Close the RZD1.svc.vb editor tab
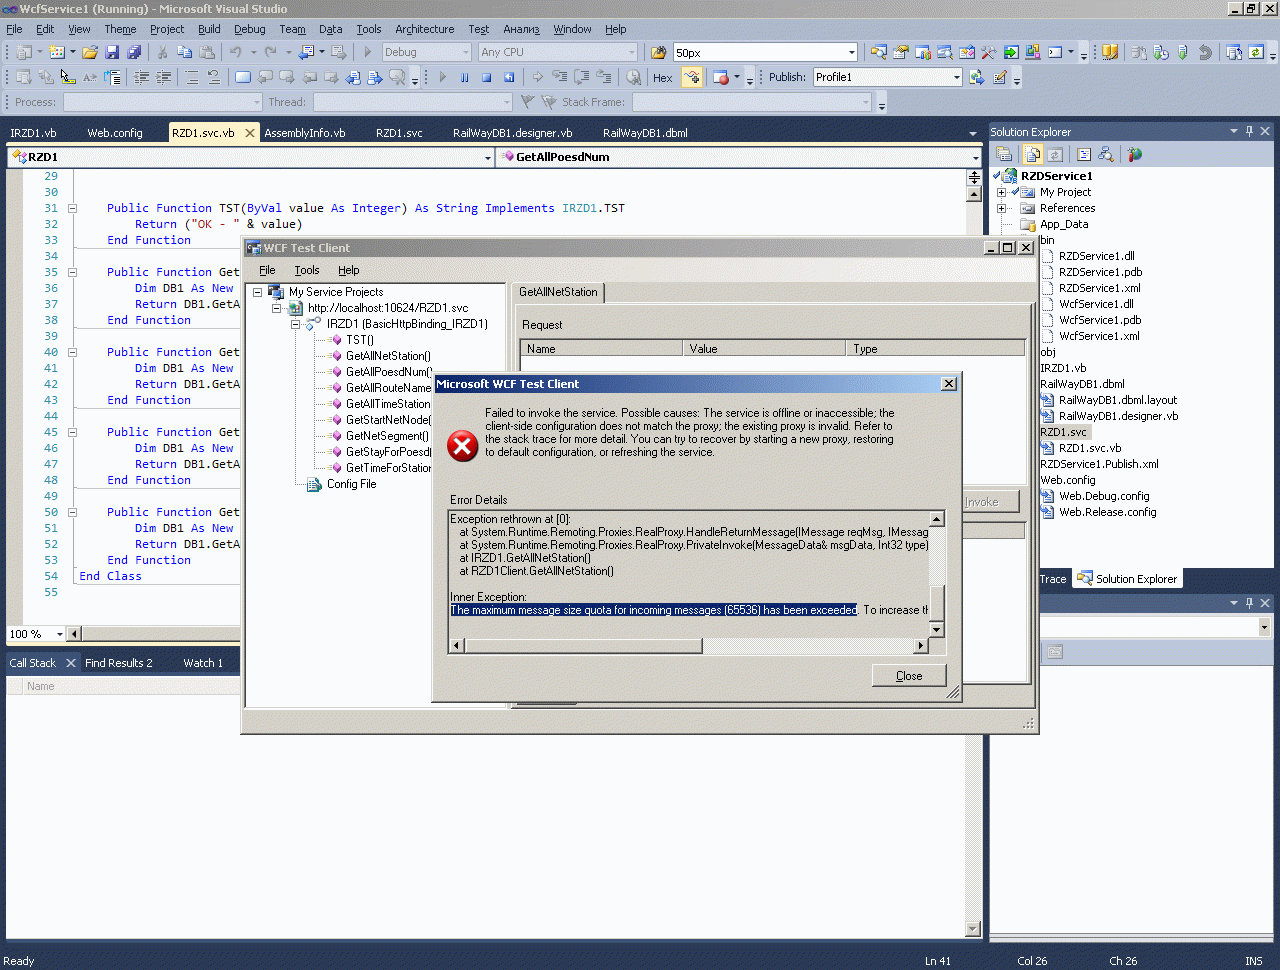This screenshot has width=1280, height=970. tap(250, 133)
